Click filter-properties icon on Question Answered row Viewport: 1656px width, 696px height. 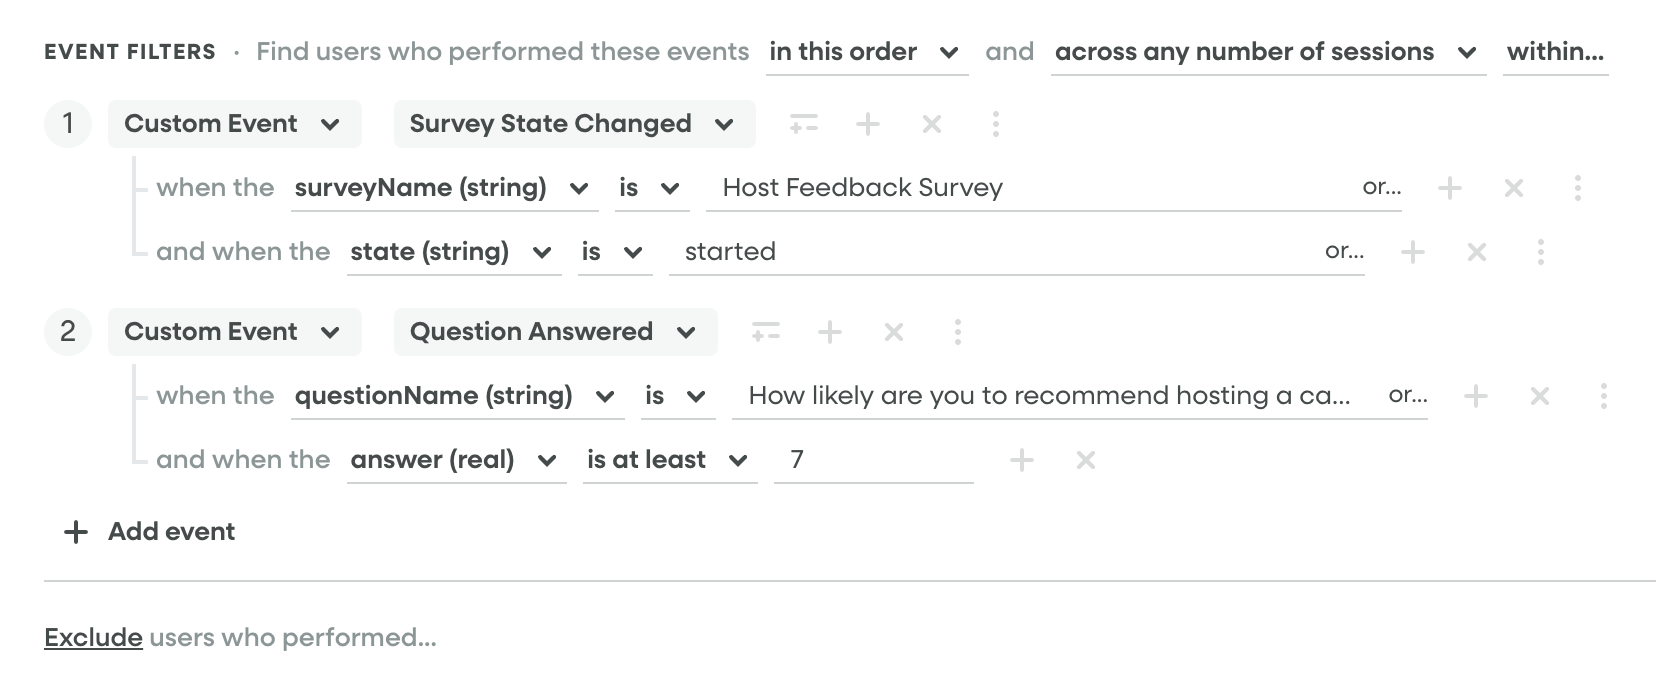[x=765, y=332]
